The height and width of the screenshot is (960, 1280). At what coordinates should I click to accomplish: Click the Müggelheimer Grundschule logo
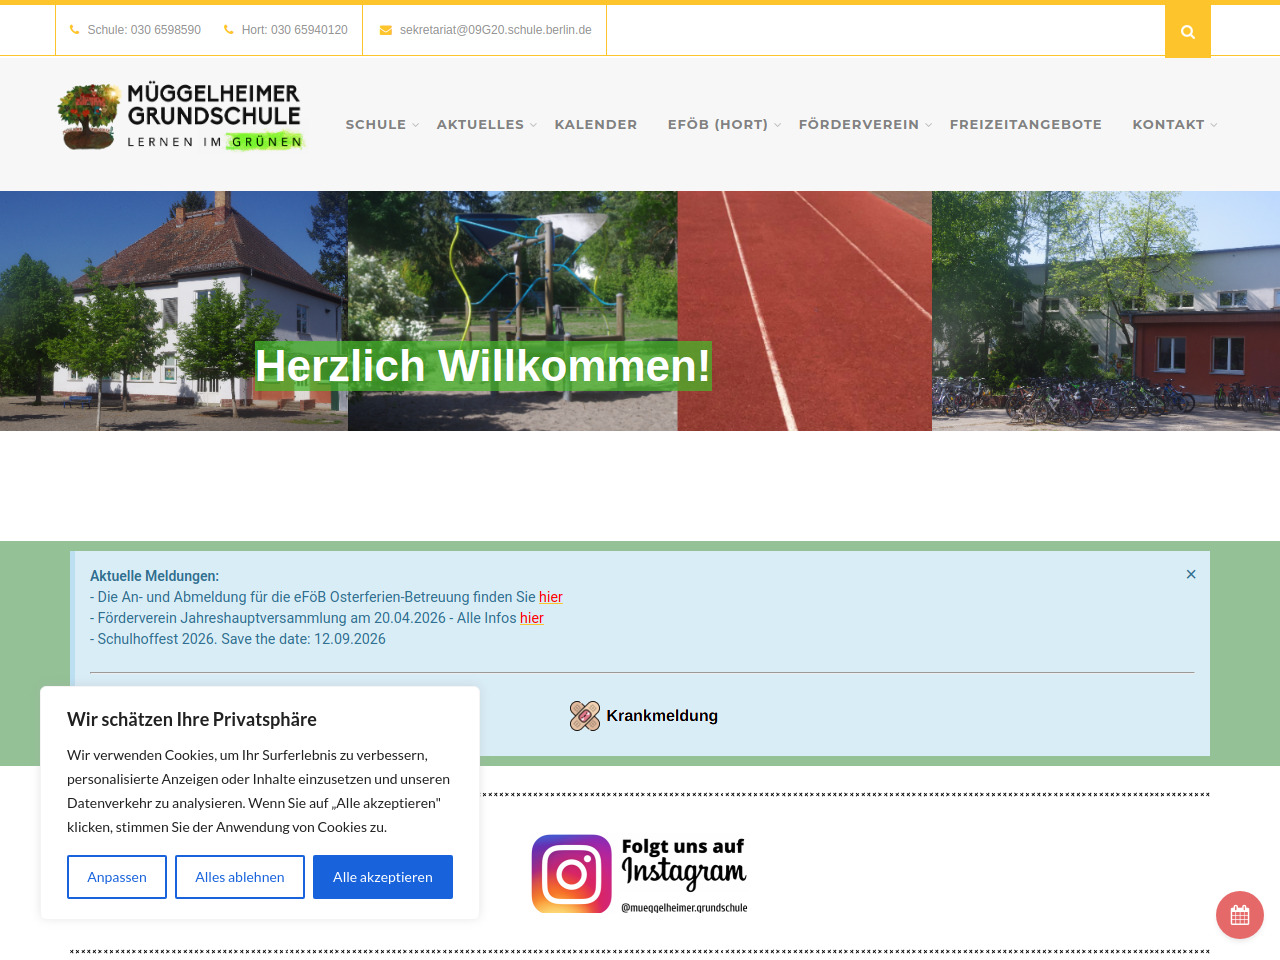click(x=181, y=117)
